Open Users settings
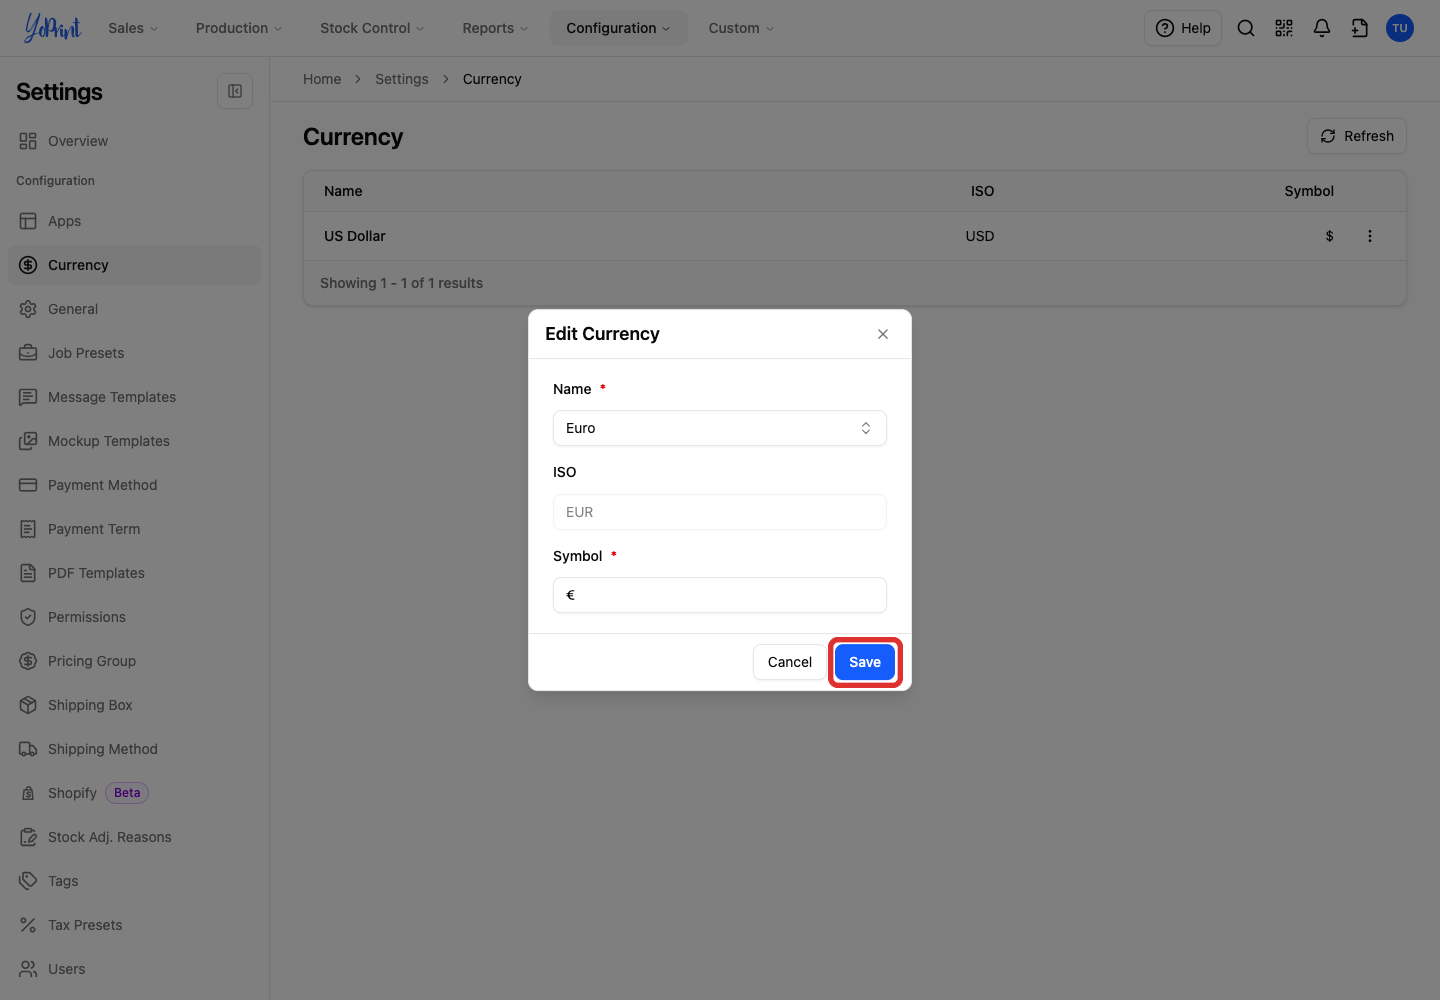The width and height of the screenshot is (1440, 1000). [x=134, y=969]
